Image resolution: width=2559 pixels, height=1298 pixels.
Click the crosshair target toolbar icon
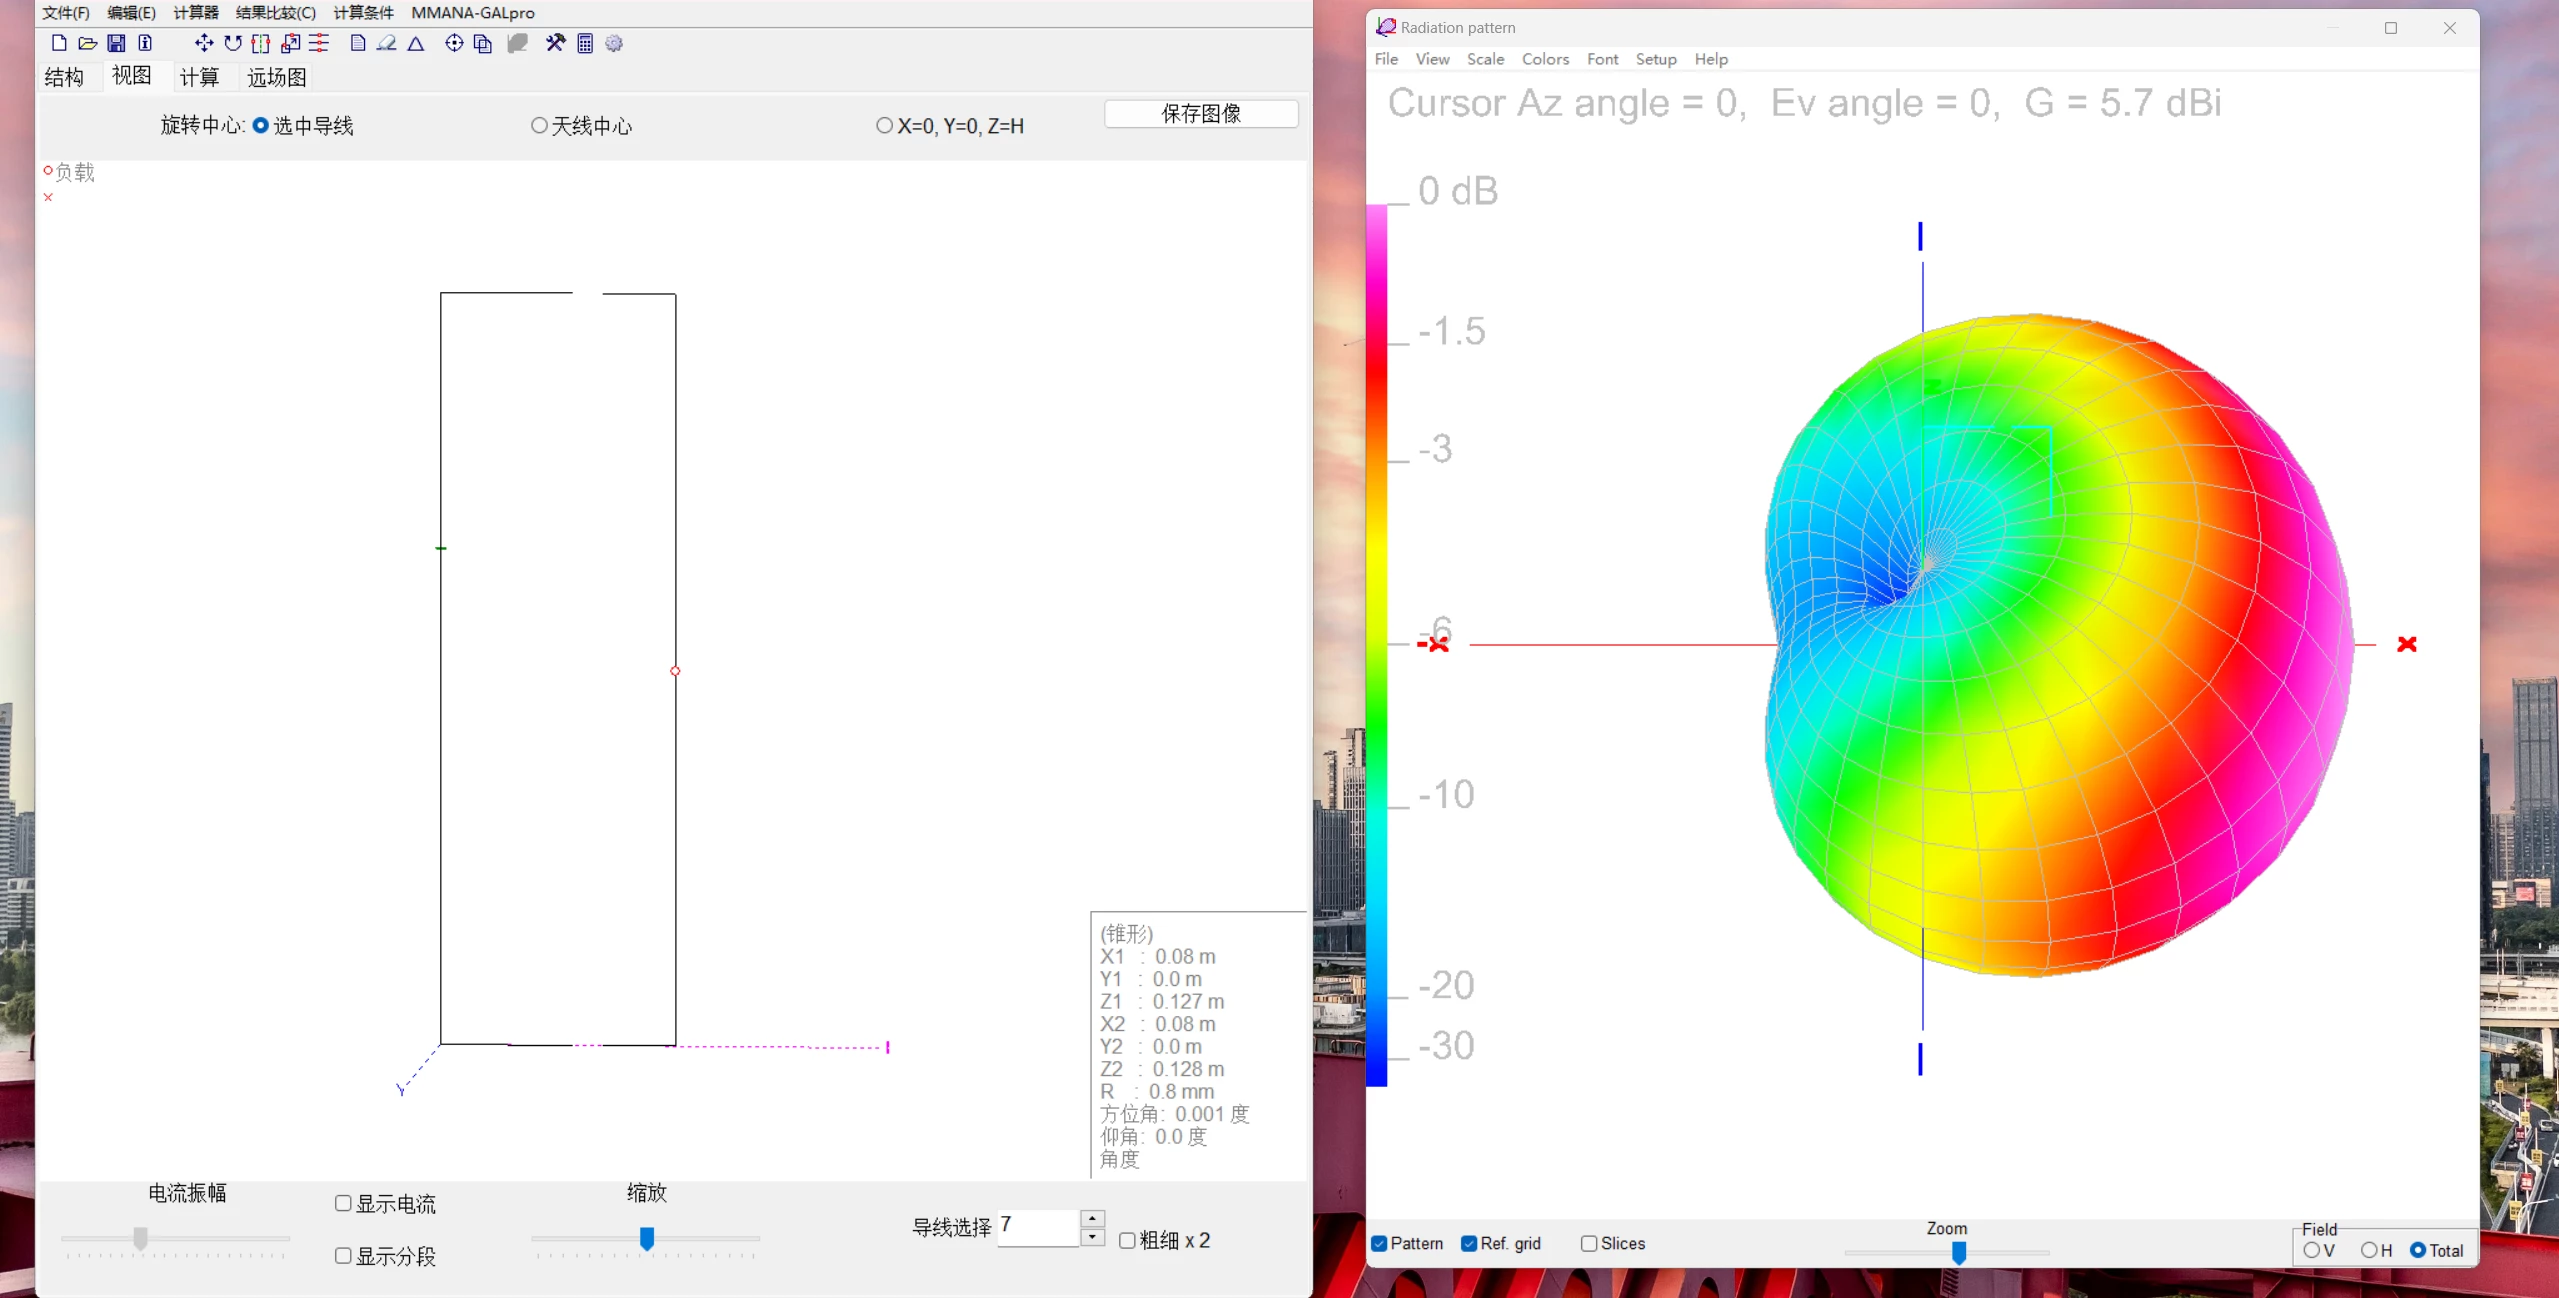click(454, 43)
